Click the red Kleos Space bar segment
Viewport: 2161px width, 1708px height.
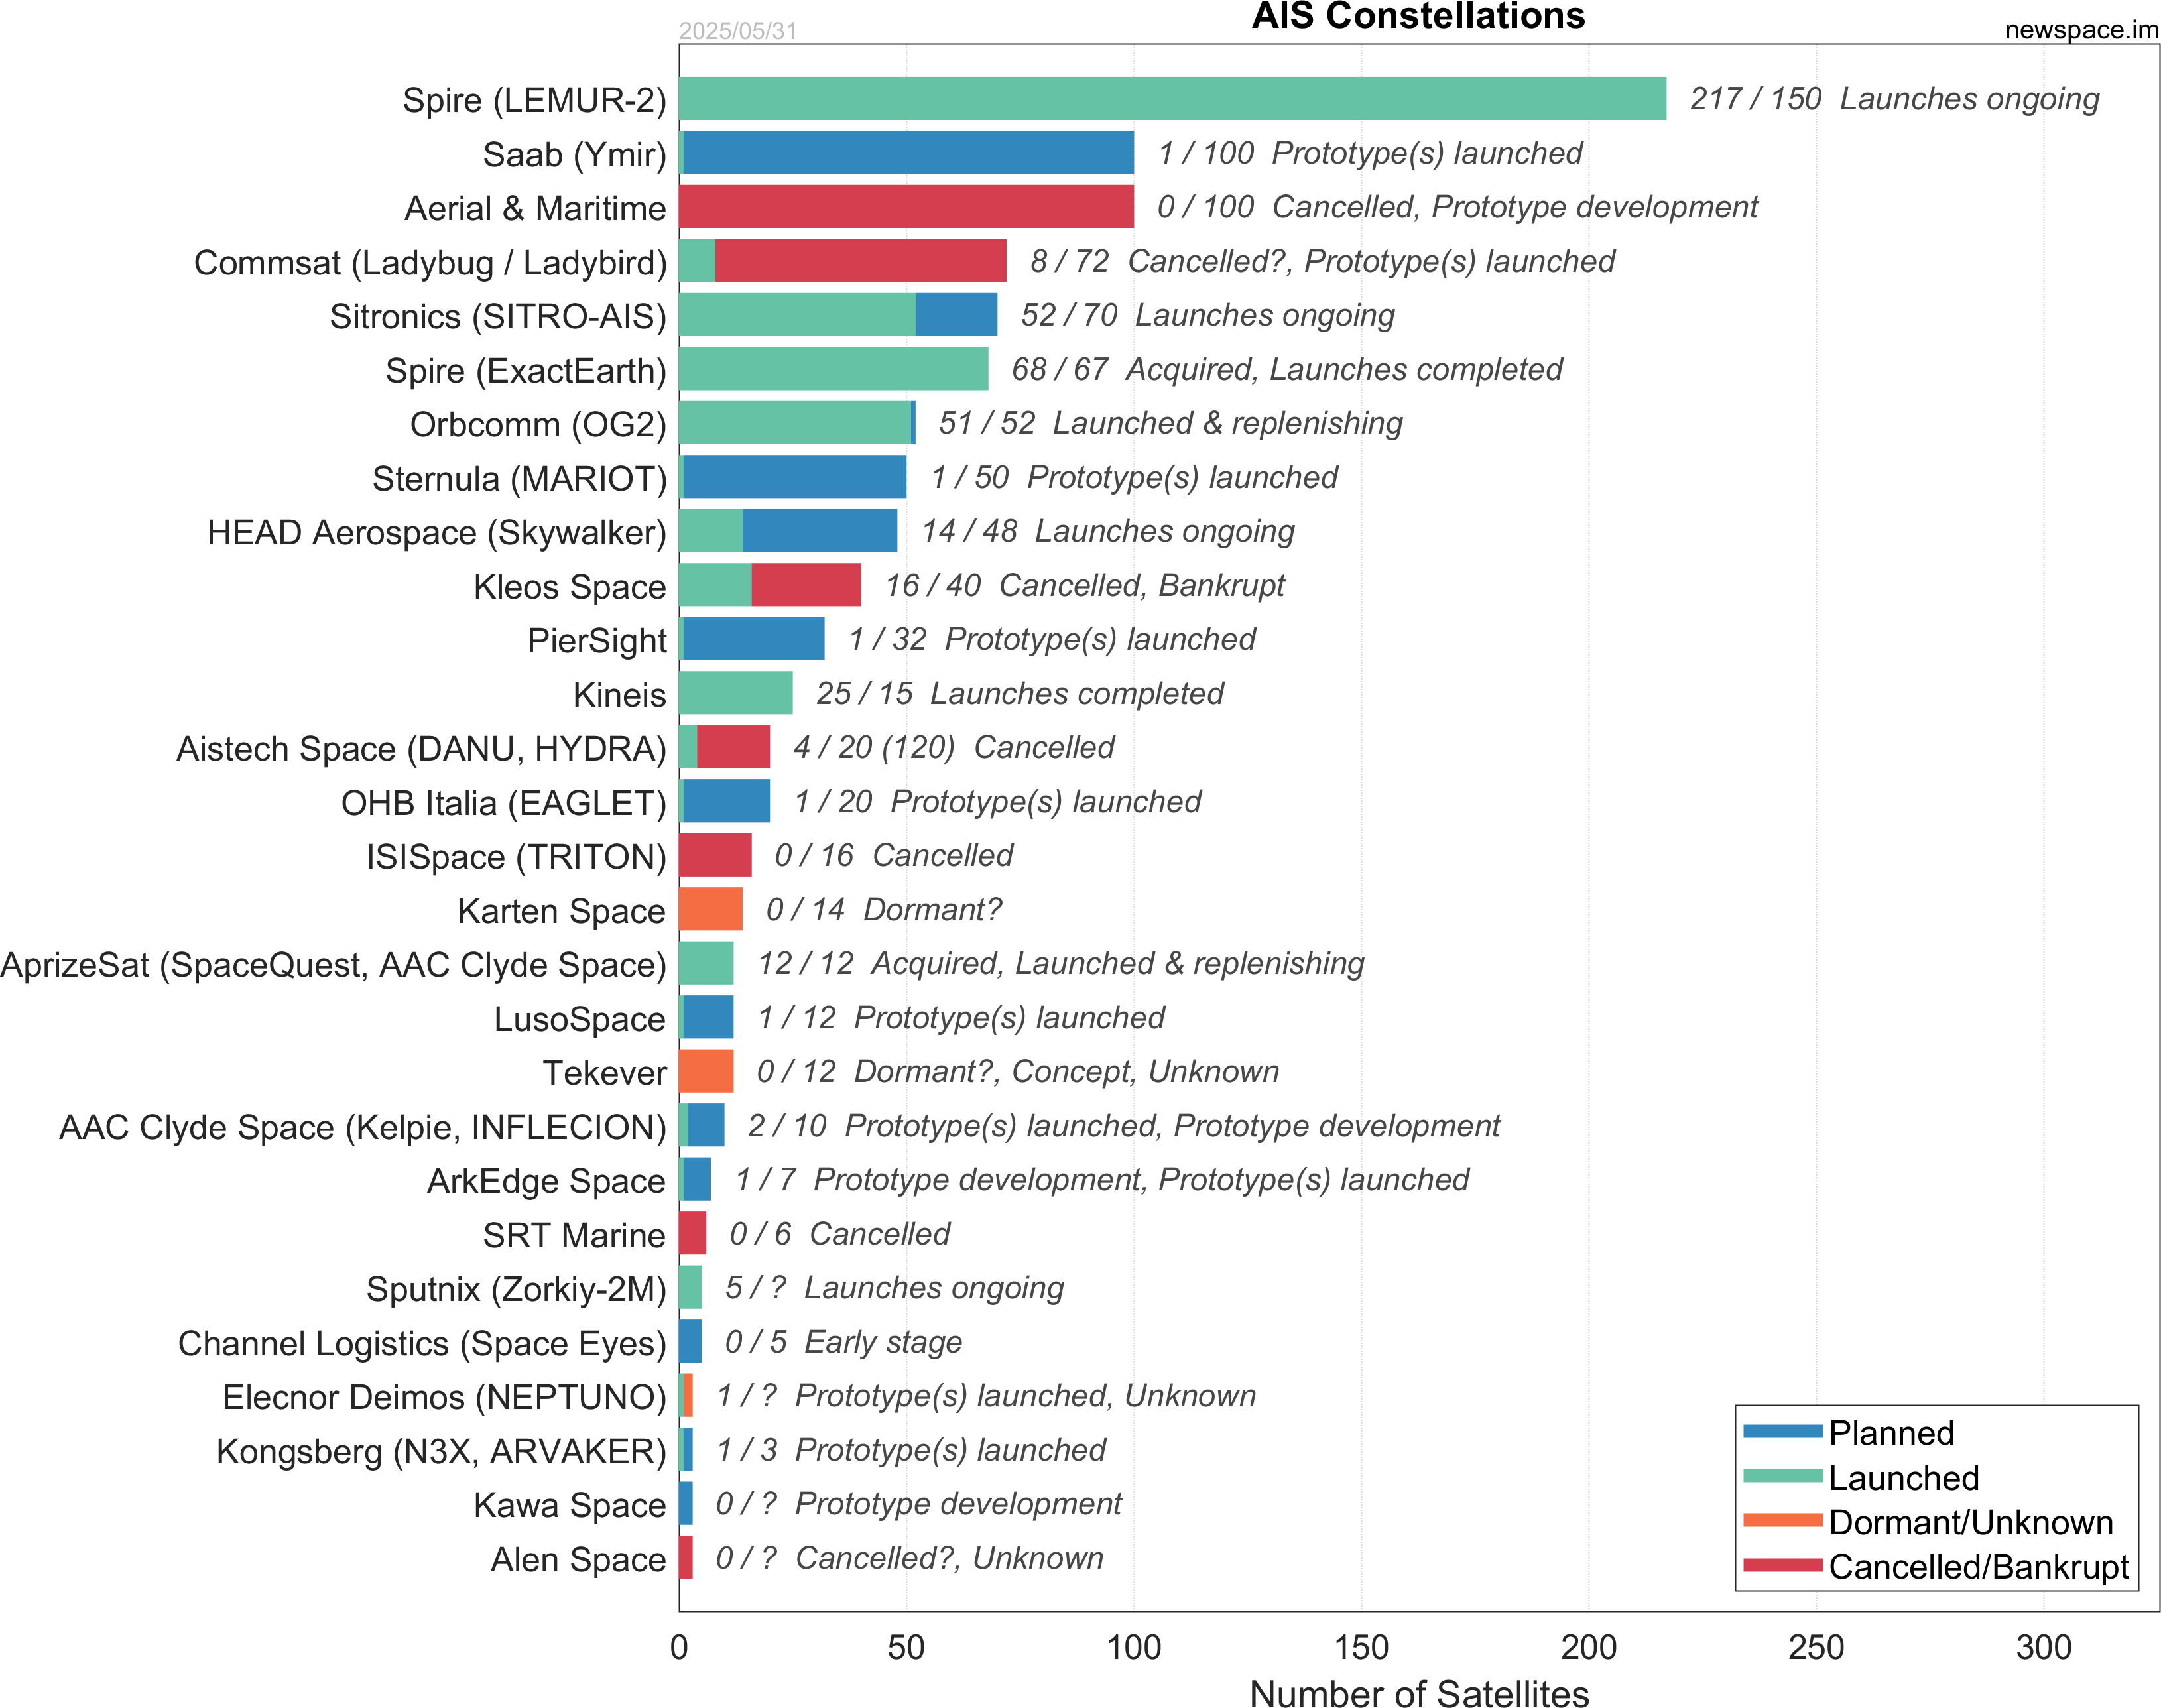[806, 584]
